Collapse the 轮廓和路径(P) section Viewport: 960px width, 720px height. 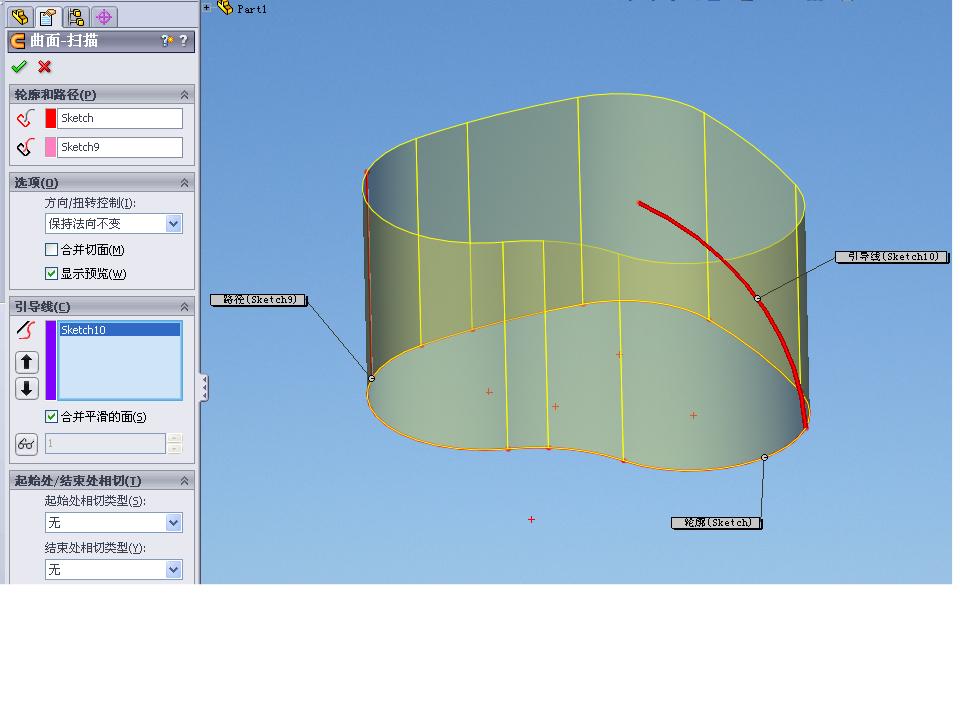pos(184,95)
